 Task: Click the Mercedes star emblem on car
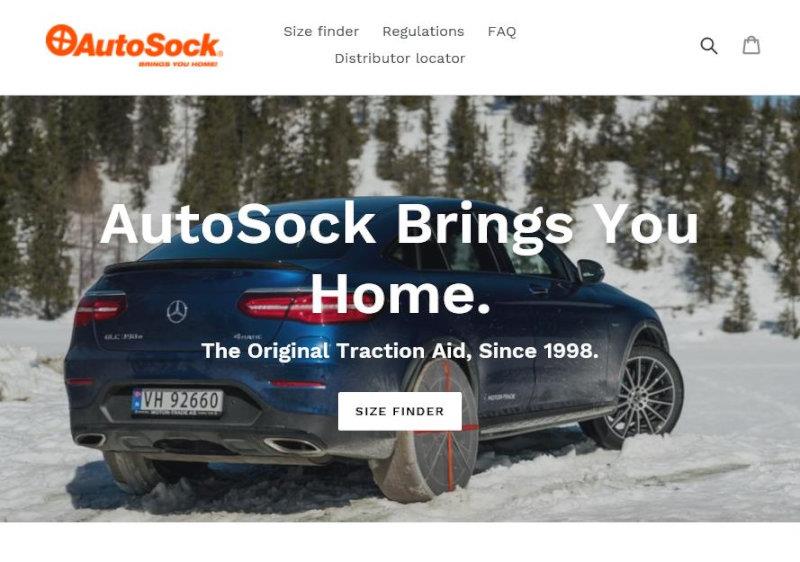(x=177, y=312)
